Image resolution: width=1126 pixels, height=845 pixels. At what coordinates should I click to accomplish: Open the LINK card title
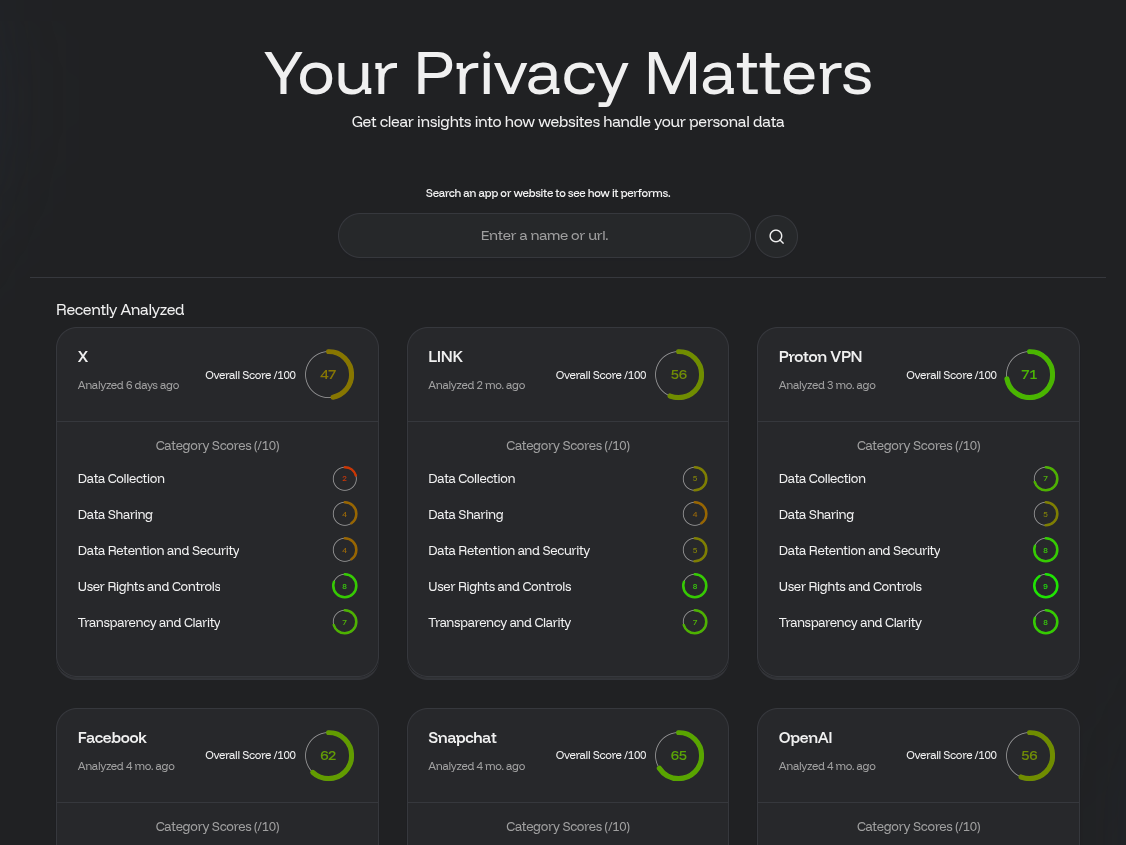445,357
